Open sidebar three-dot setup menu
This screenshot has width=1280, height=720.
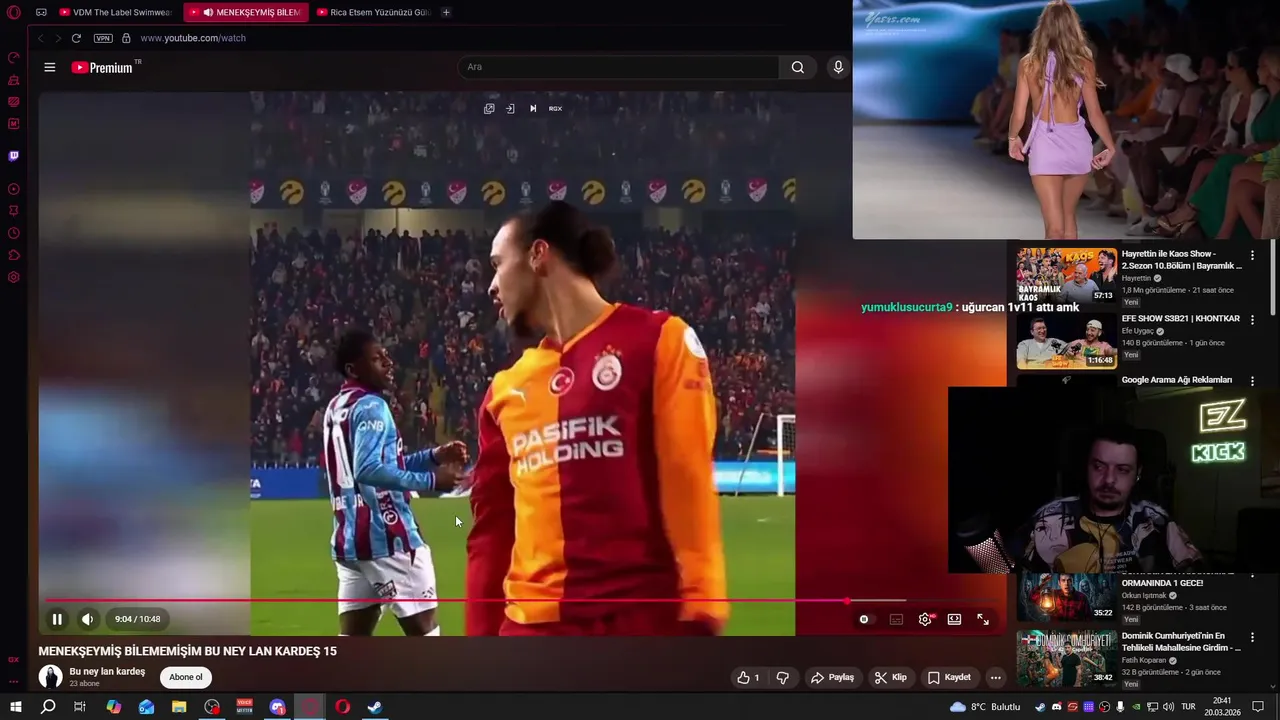(14, 681)
